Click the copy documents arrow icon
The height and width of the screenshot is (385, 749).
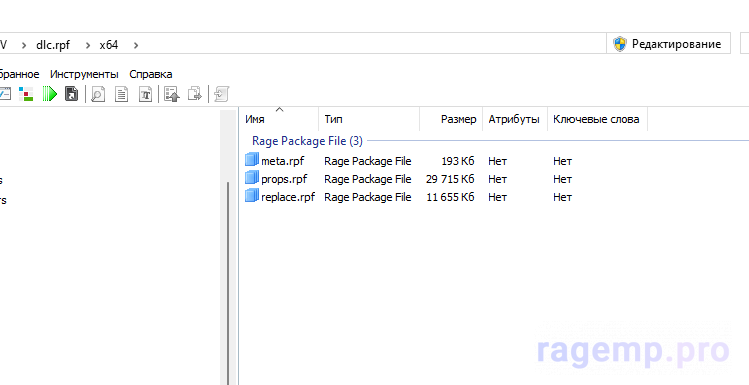(x=195, y=94)
